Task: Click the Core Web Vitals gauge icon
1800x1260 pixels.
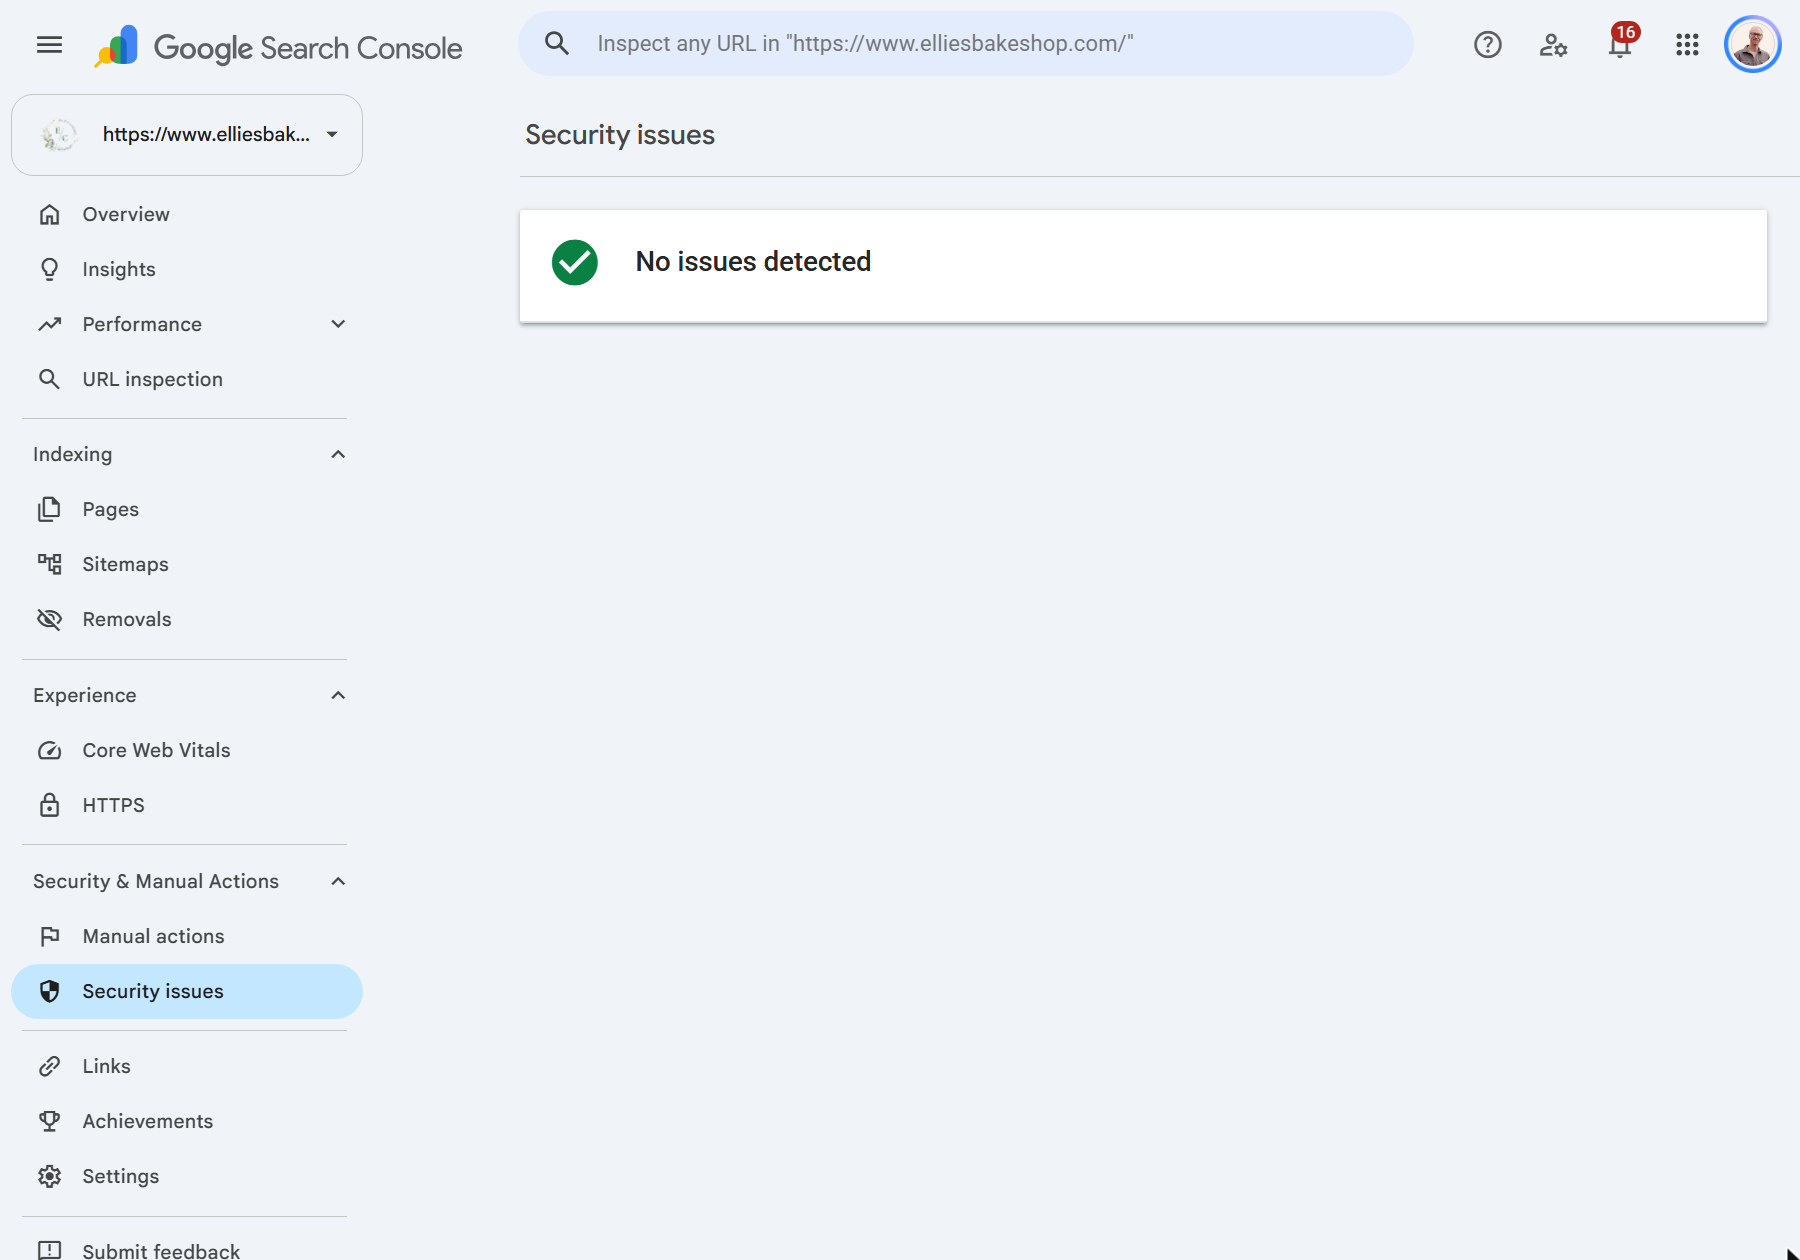Action: coord(49,751)
